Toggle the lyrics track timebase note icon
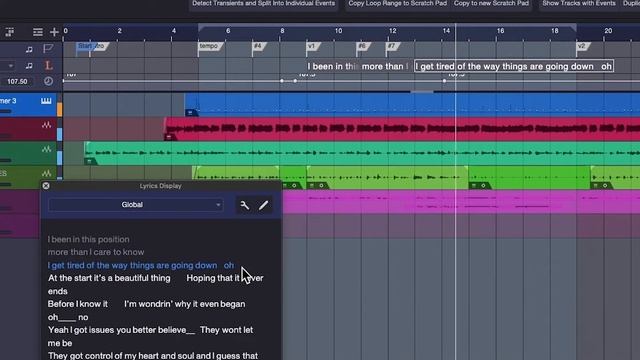Image resolution: width=640 pixels, height=360 pixels. [x=29, y=65]
